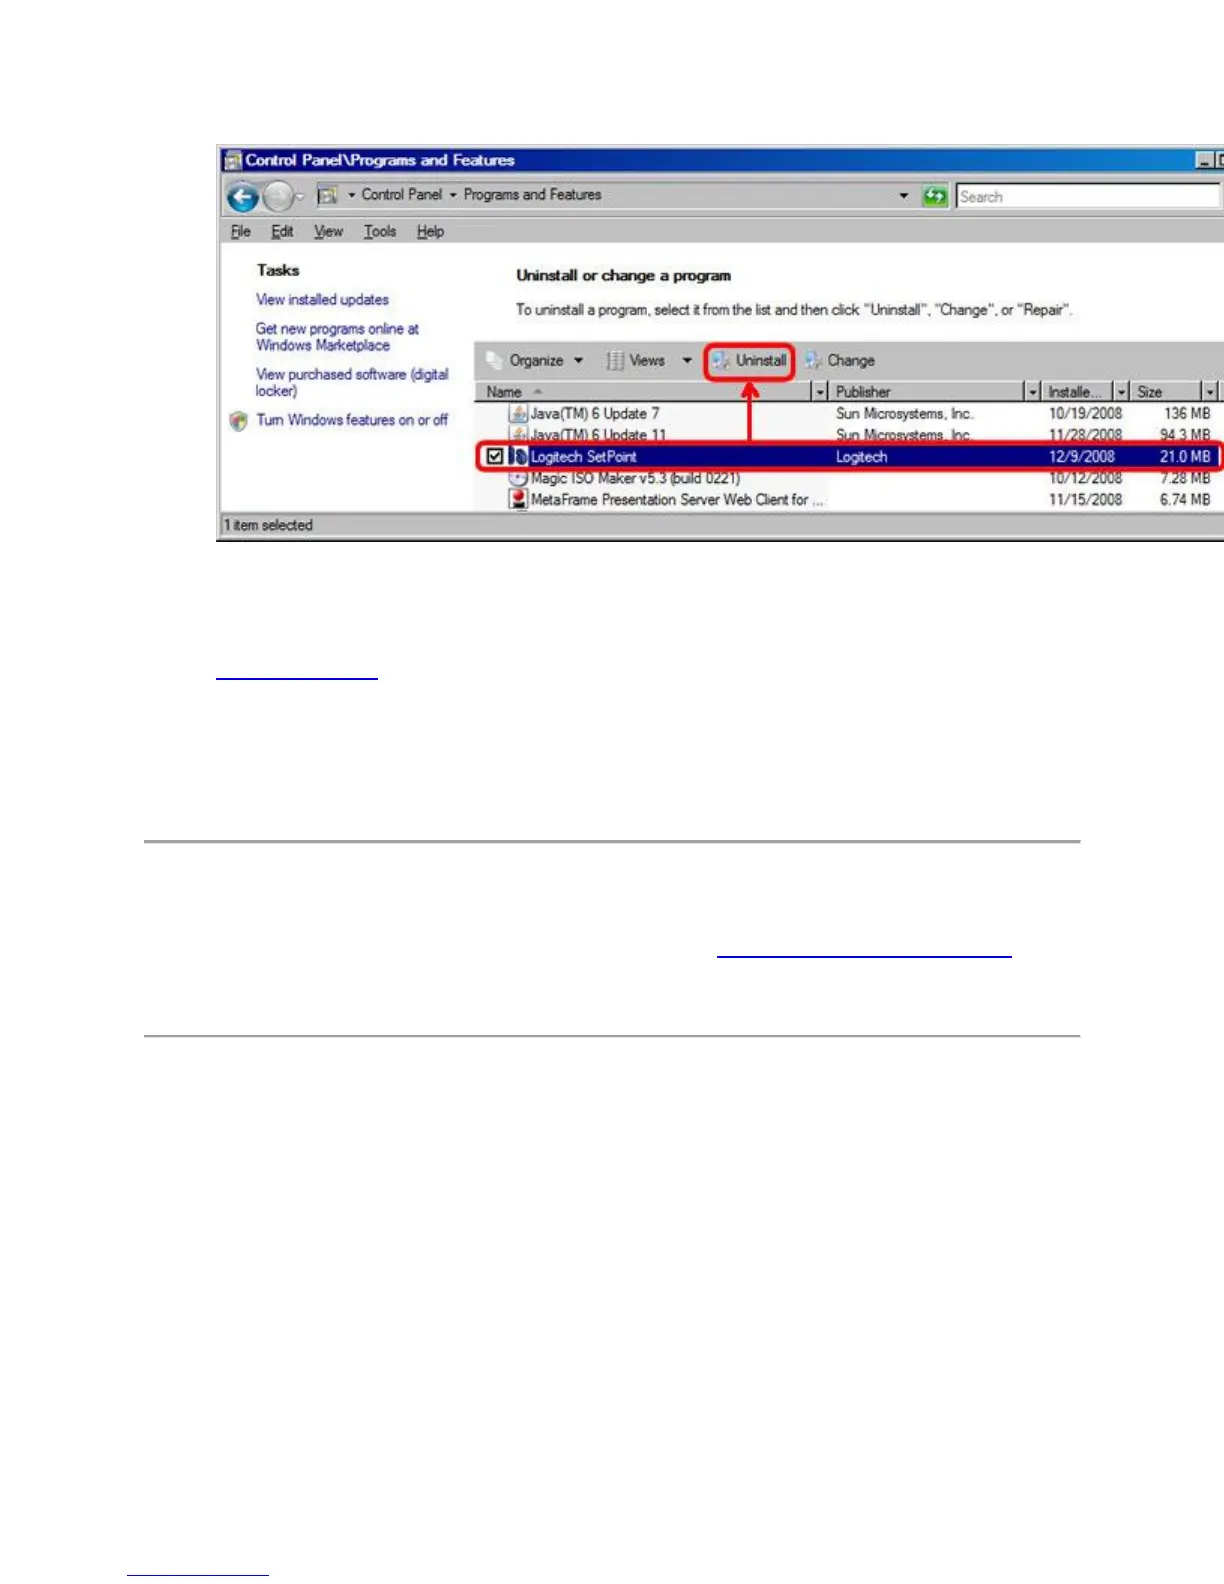
Task: Click the 12/9/2008 install date cell
Action: click(1081, 456)
